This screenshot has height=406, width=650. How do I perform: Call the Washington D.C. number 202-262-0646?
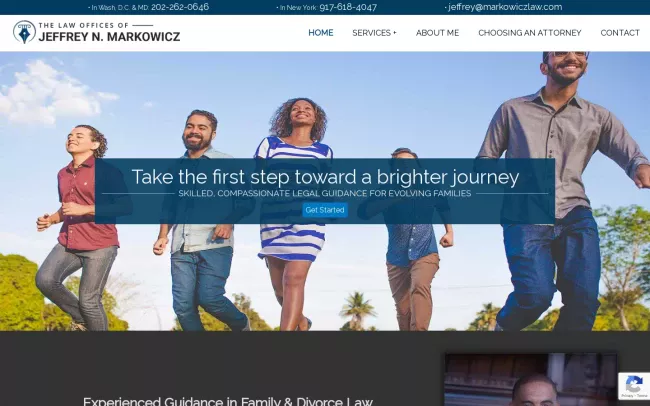(x=180, y=7)
